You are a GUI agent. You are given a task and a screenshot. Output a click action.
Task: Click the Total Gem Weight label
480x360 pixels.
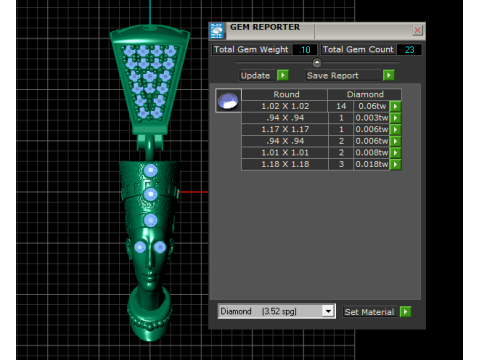(x=251, y=50)
